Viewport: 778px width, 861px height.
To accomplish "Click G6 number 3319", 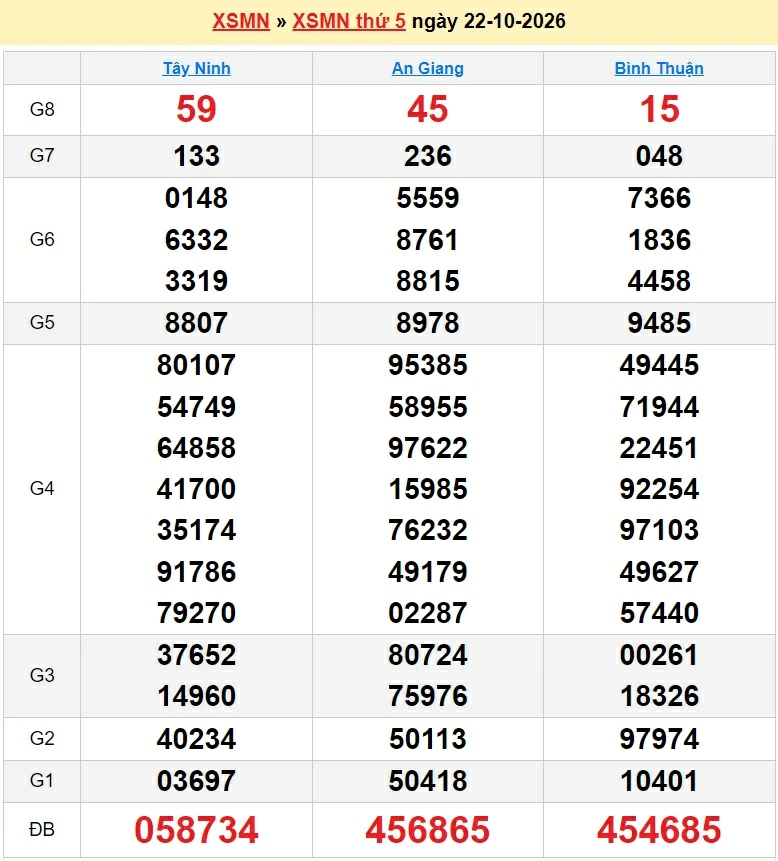I will click(x=197, y=281).
